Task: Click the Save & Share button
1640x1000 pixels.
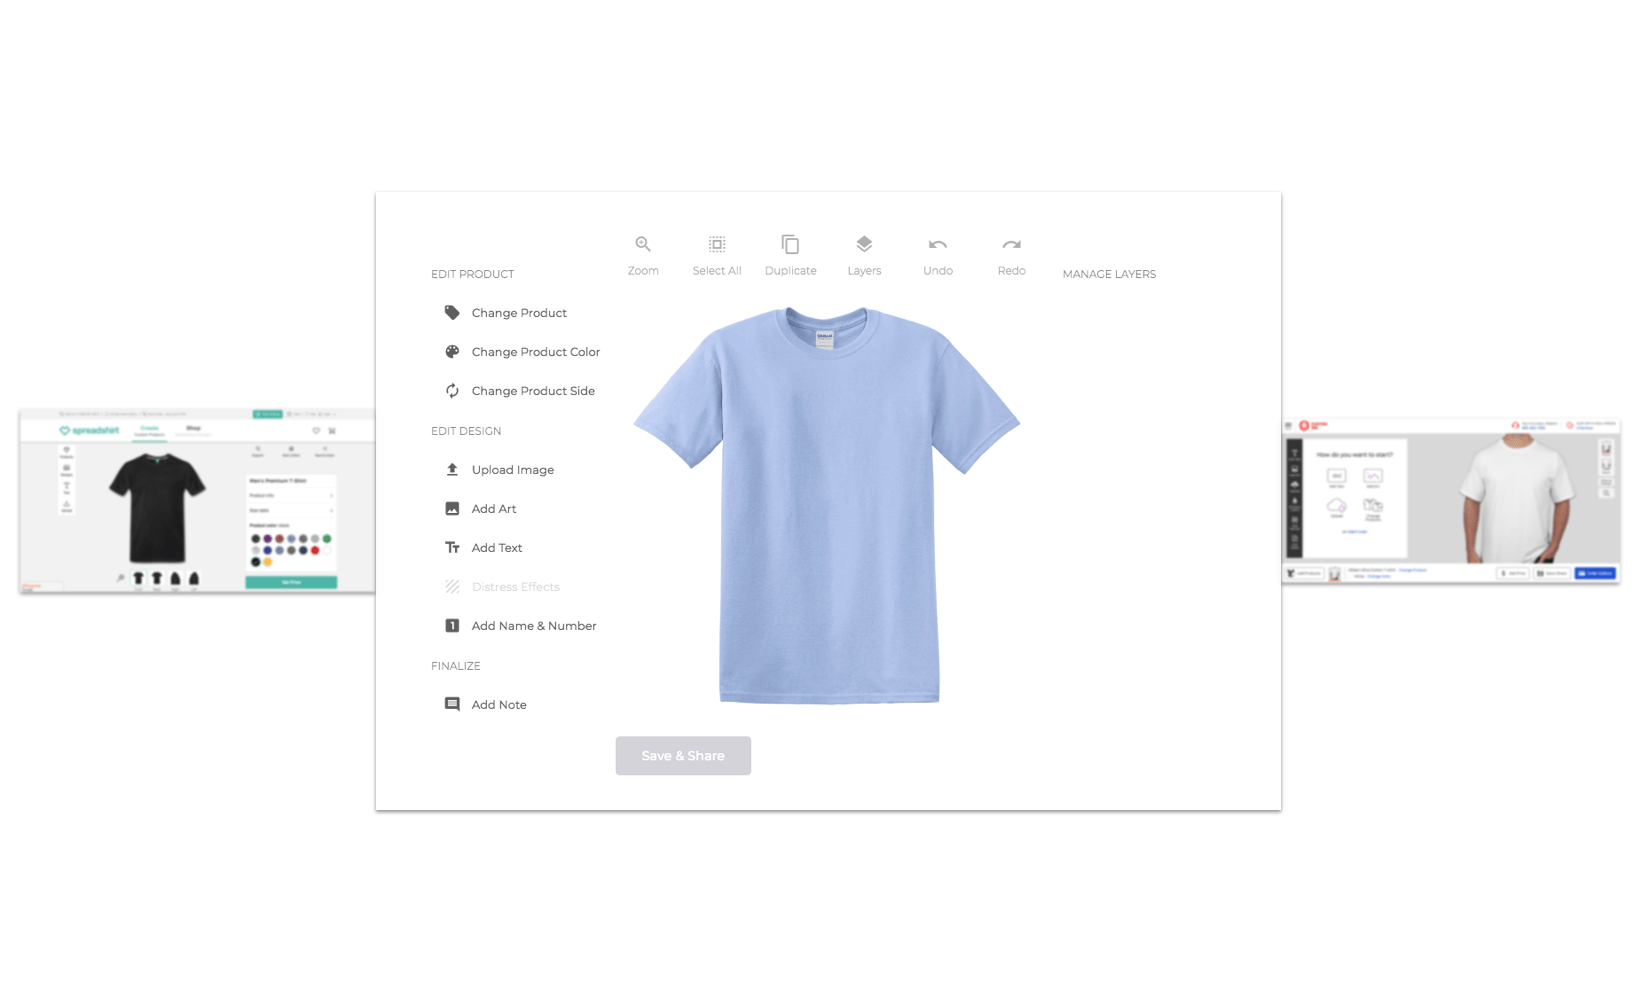Action: click(683, 756)
